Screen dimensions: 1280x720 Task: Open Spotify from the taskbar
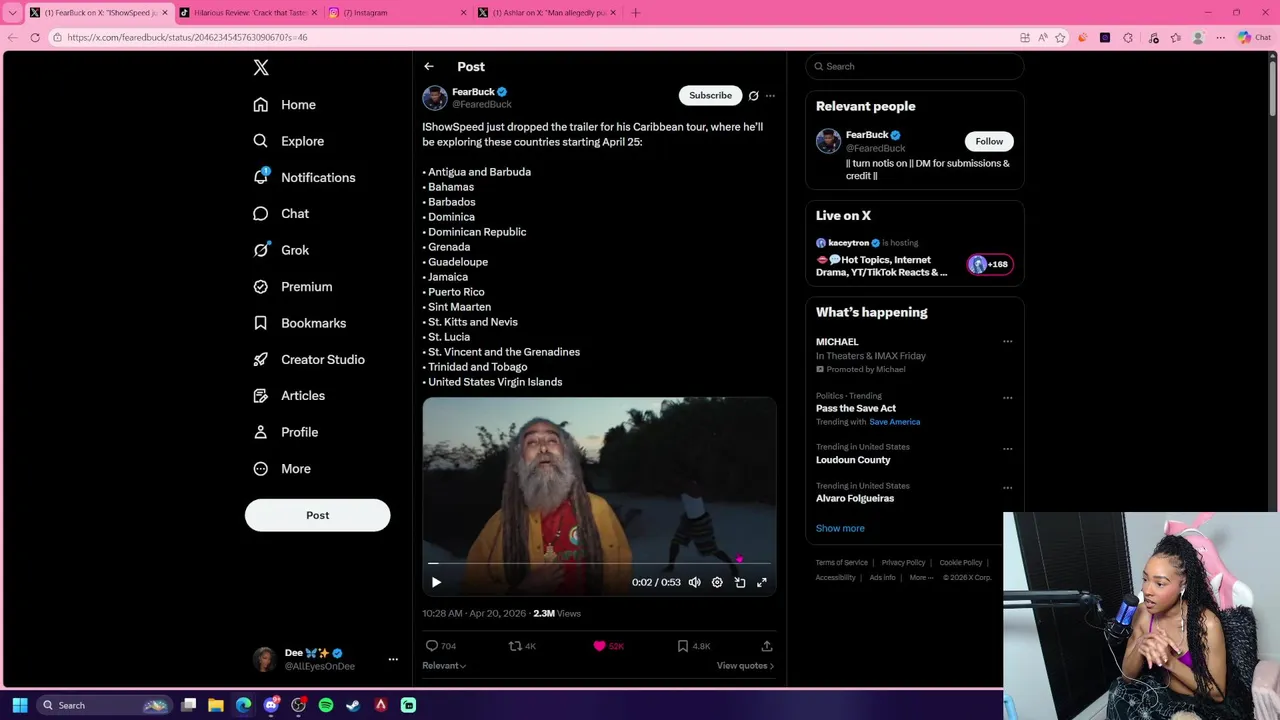tap(326, 705)
